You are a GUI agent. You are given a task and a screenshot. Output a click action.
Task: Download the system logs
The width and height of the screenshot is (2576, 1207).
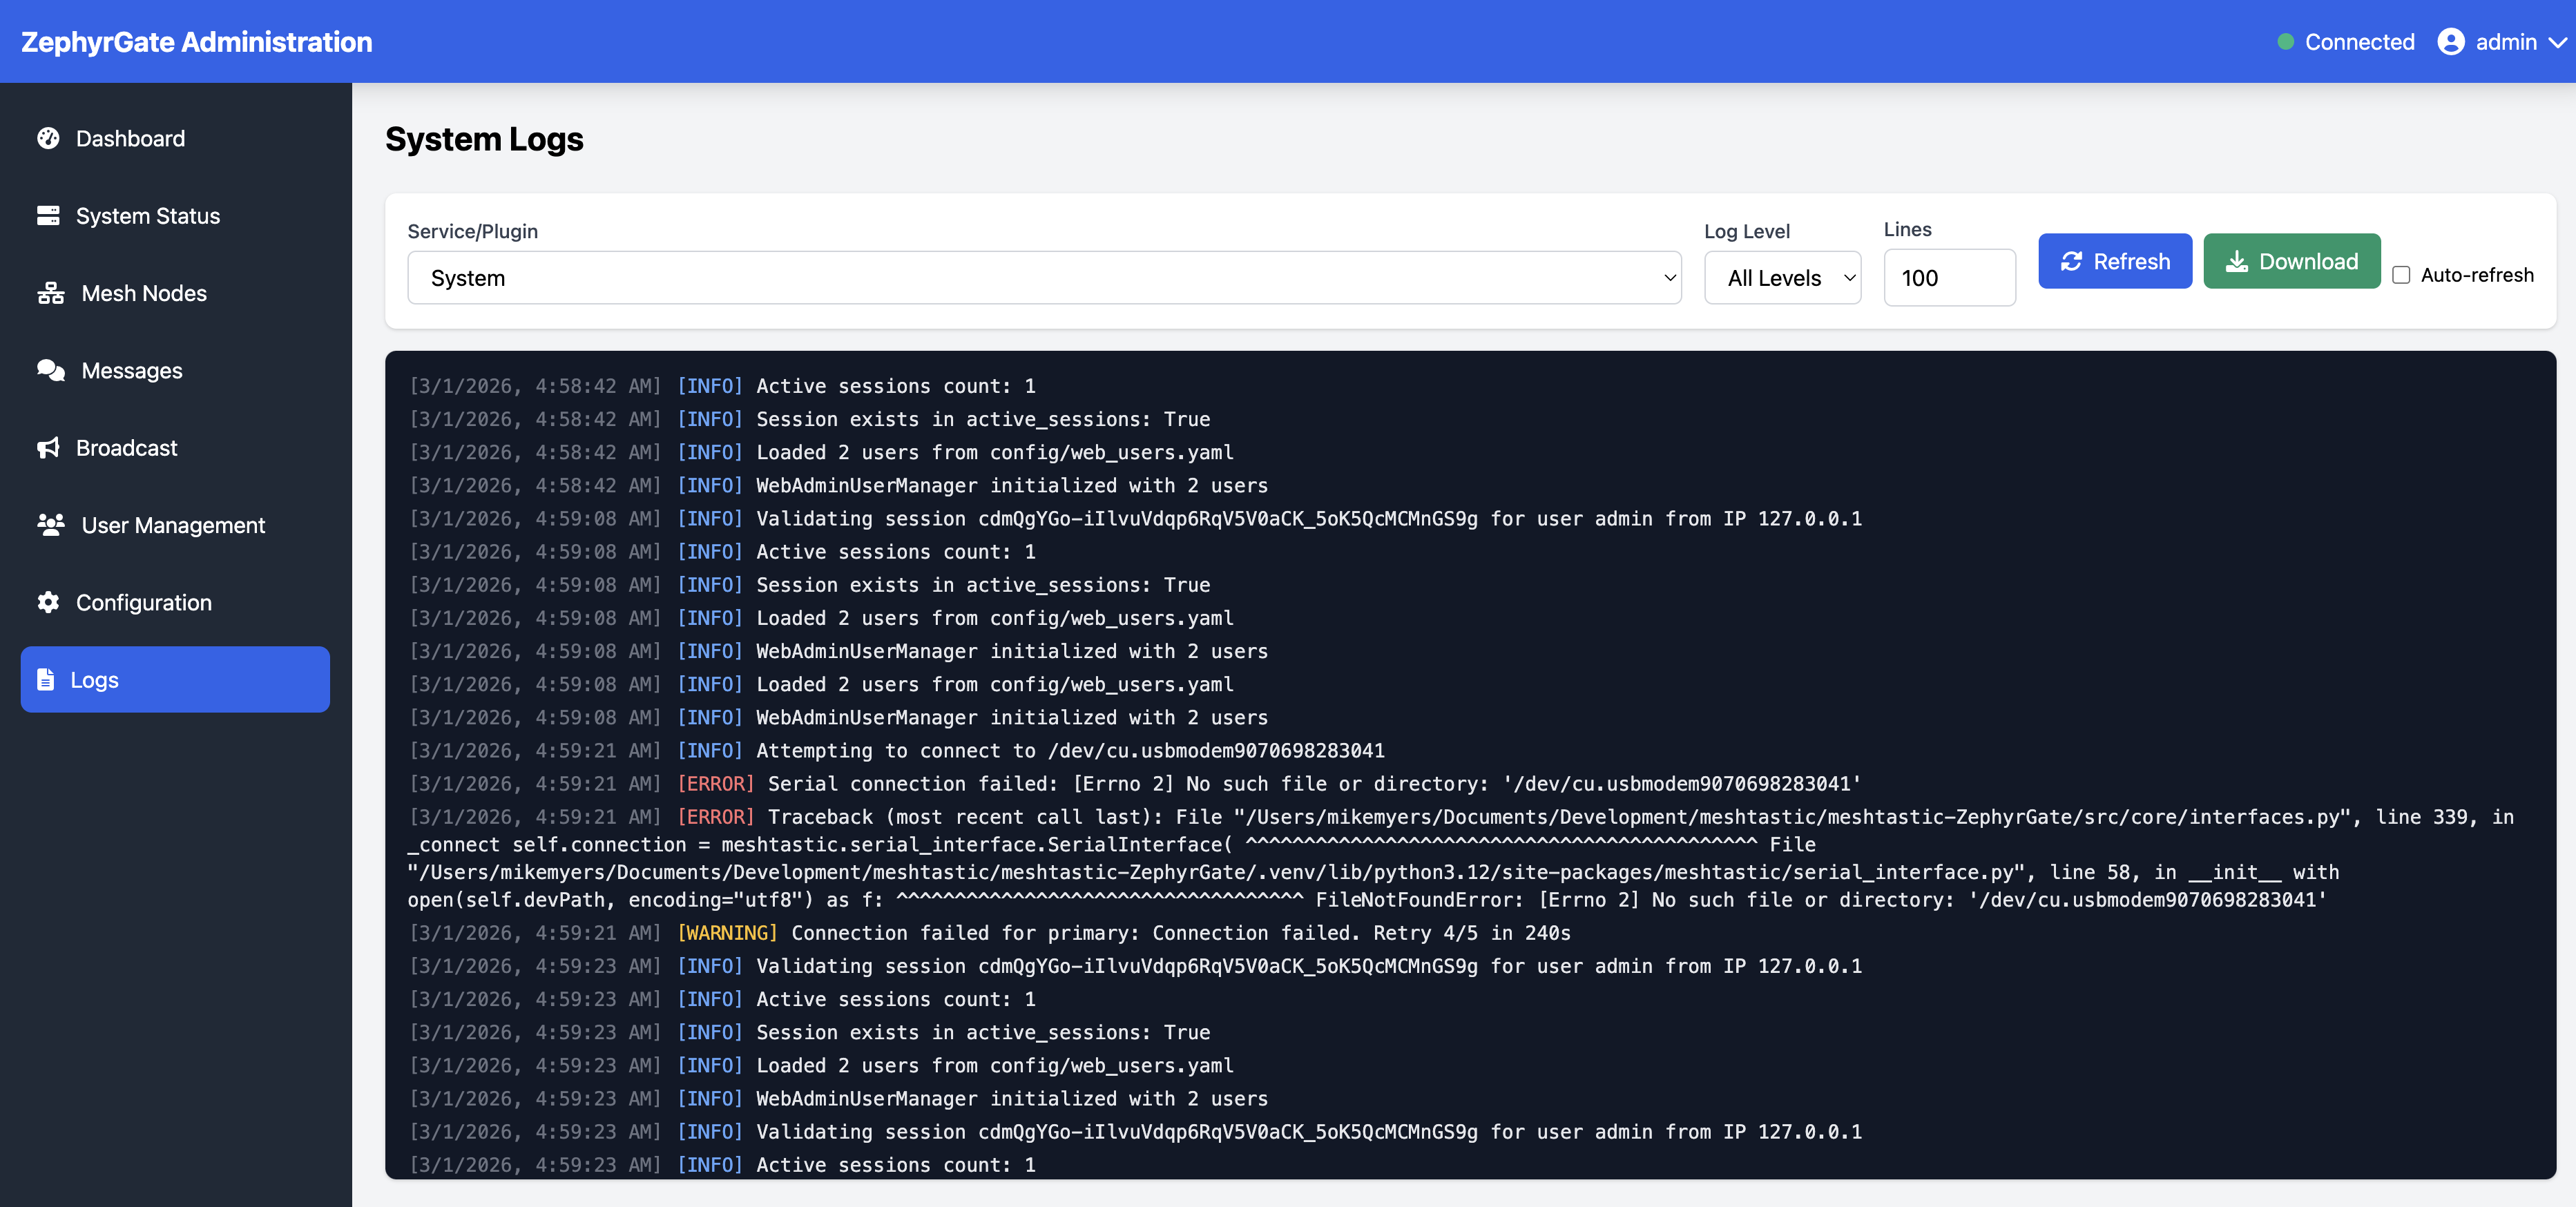[x=2291, y=261]
